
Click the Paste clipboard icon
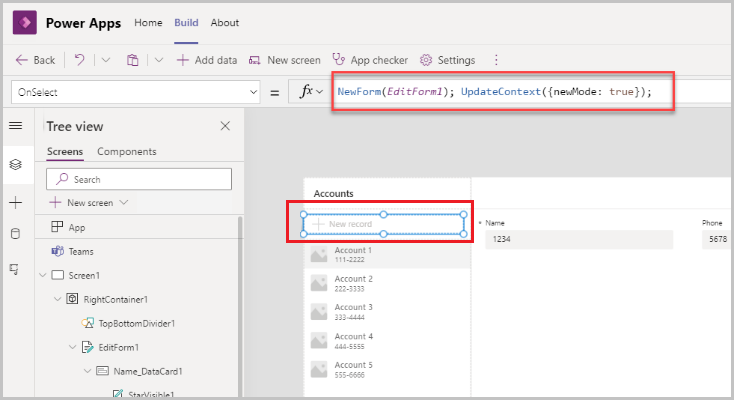[132, 60]
